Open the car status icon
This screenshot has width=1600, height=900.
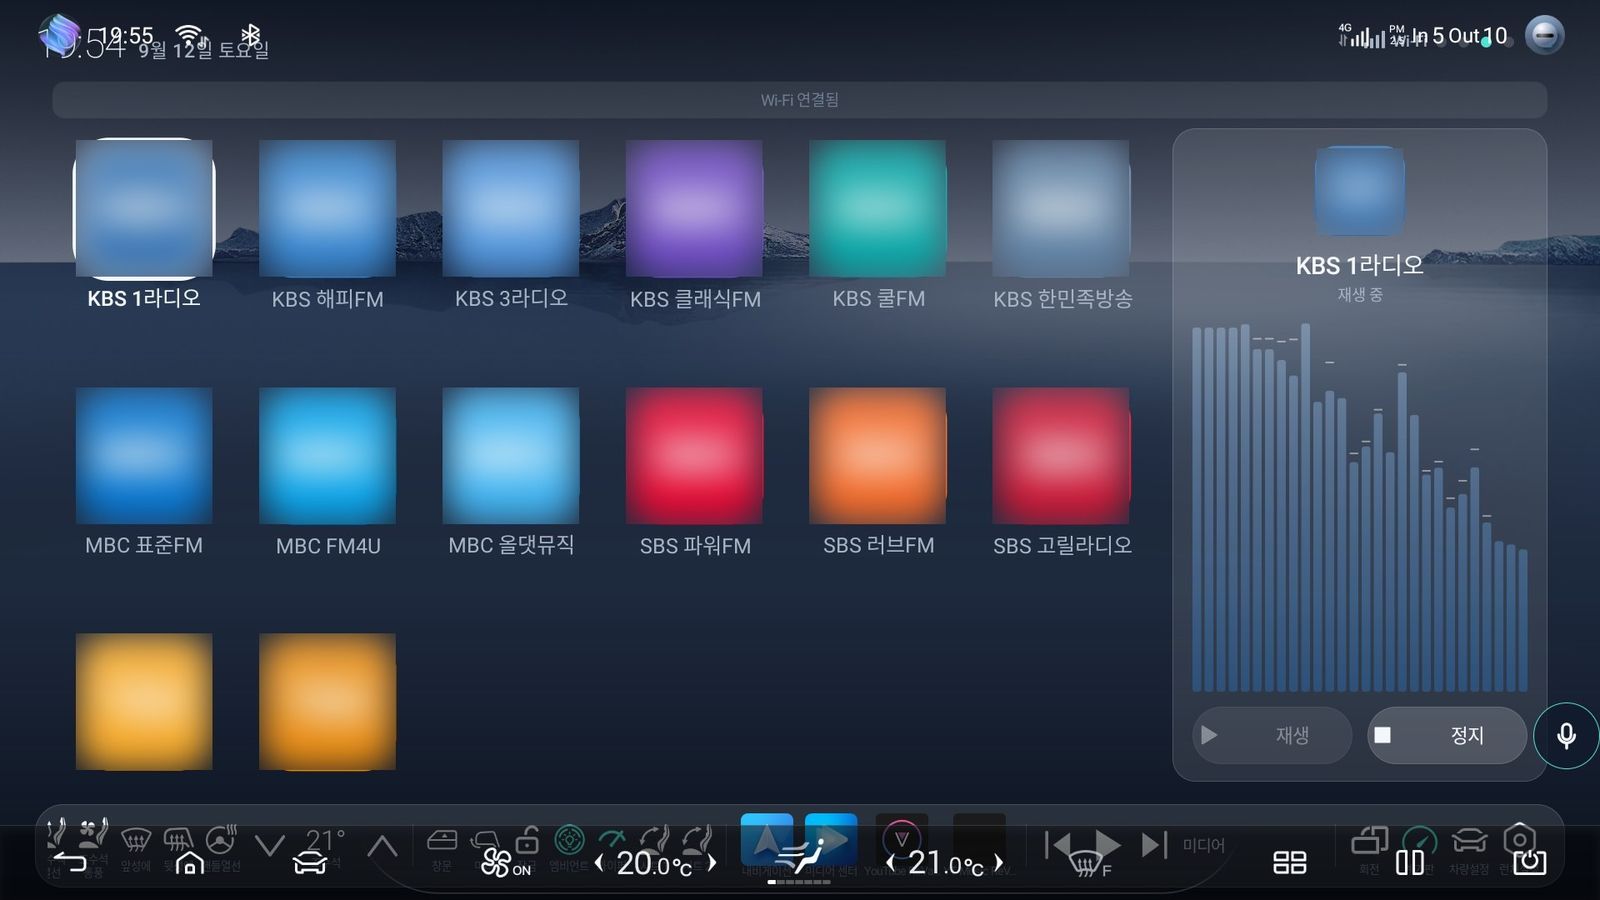click(310, 863)
